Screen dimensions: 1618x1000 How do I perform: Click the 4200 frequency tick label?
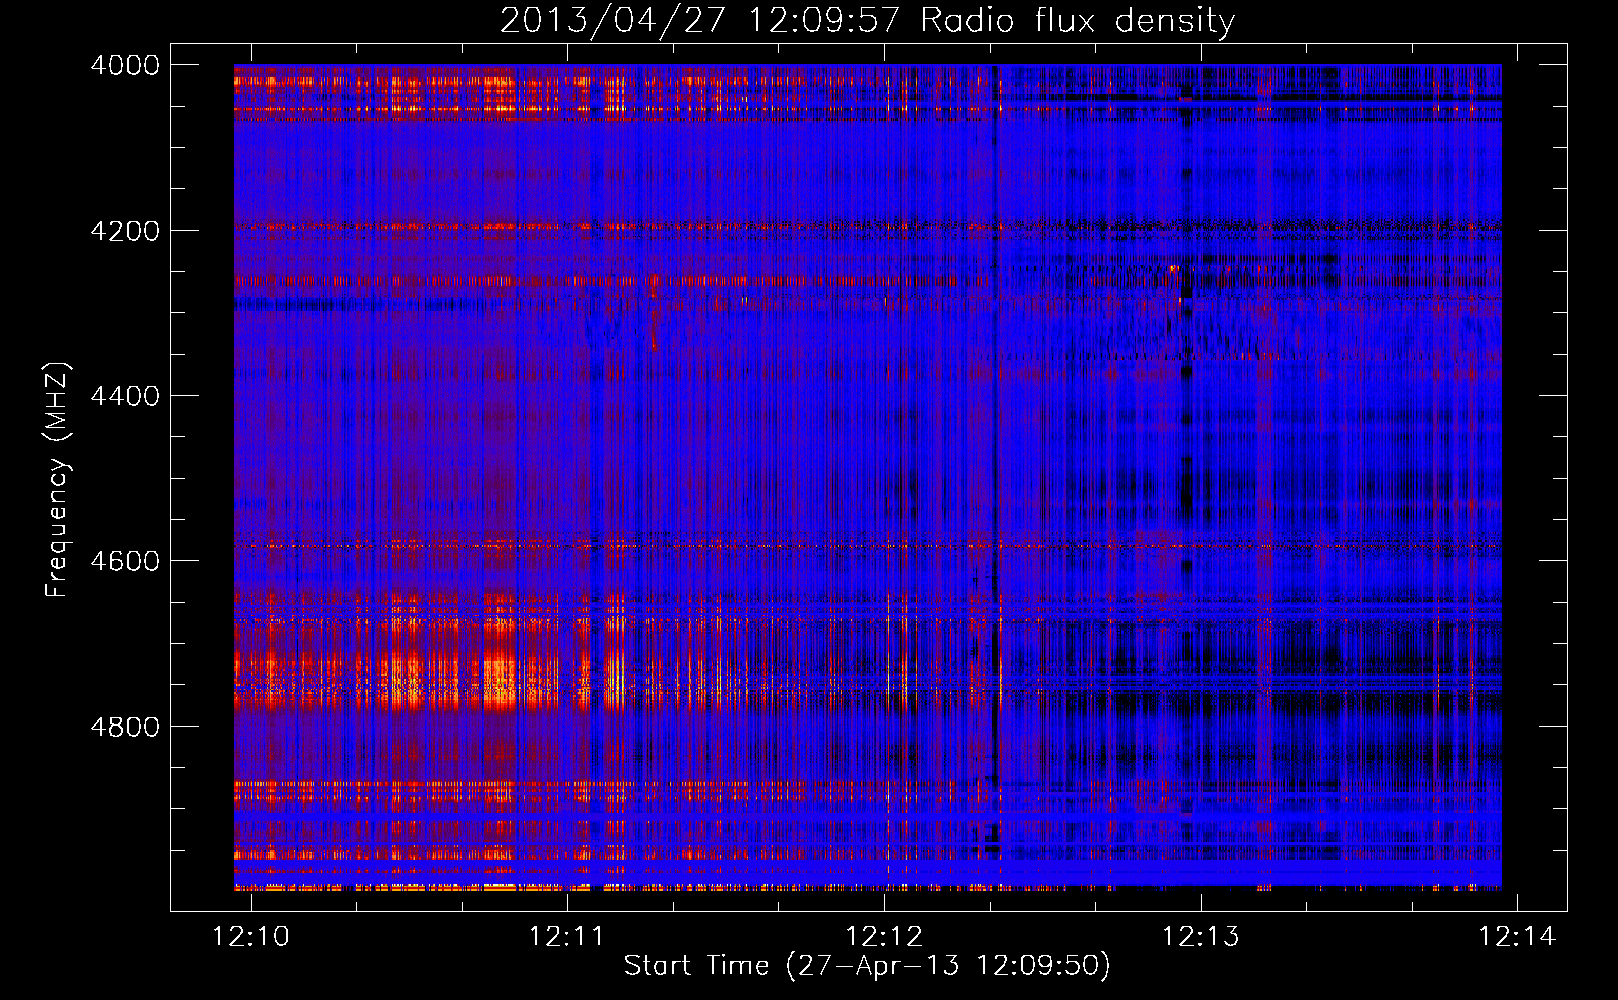click(x=125, y=231)
